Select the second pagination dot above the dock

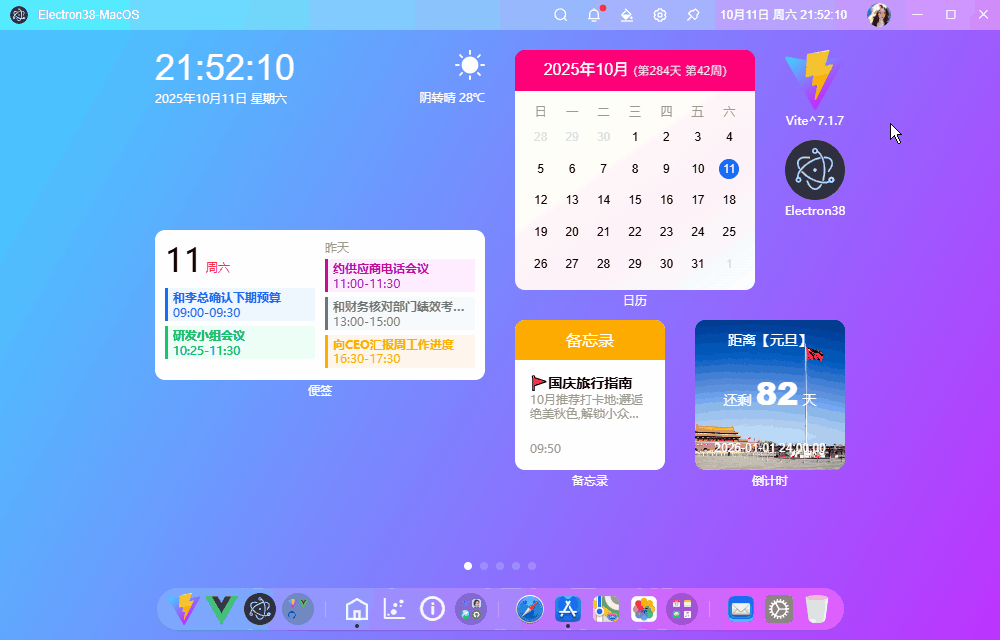point(484,565)
